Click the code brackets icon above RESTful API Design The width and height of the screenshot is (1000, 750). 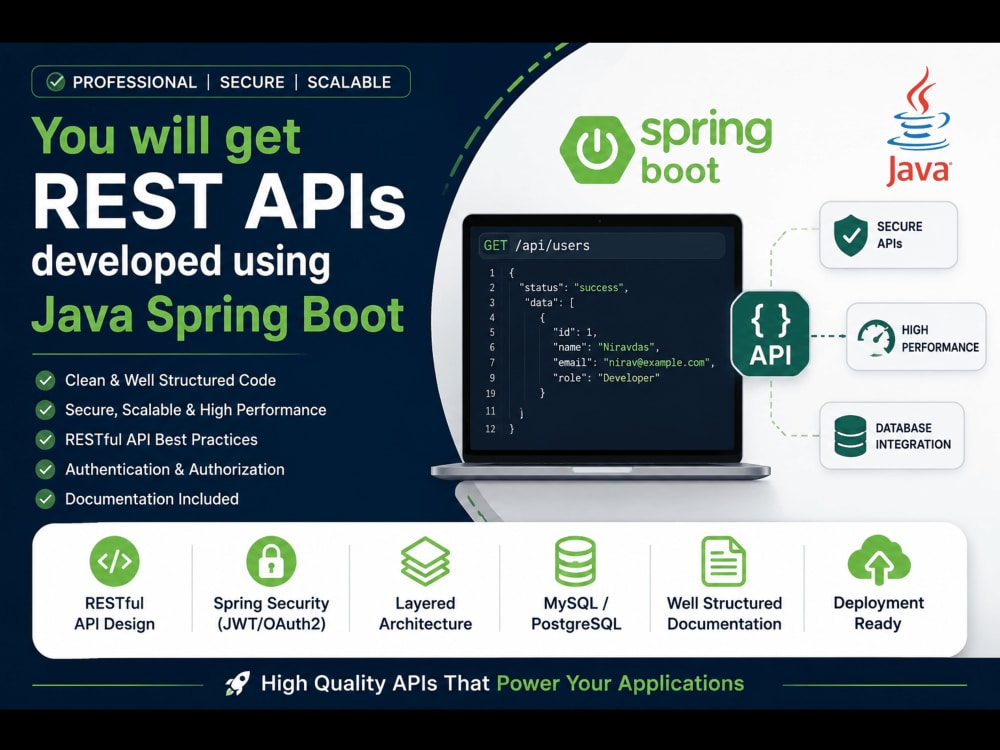click(114, 561)
